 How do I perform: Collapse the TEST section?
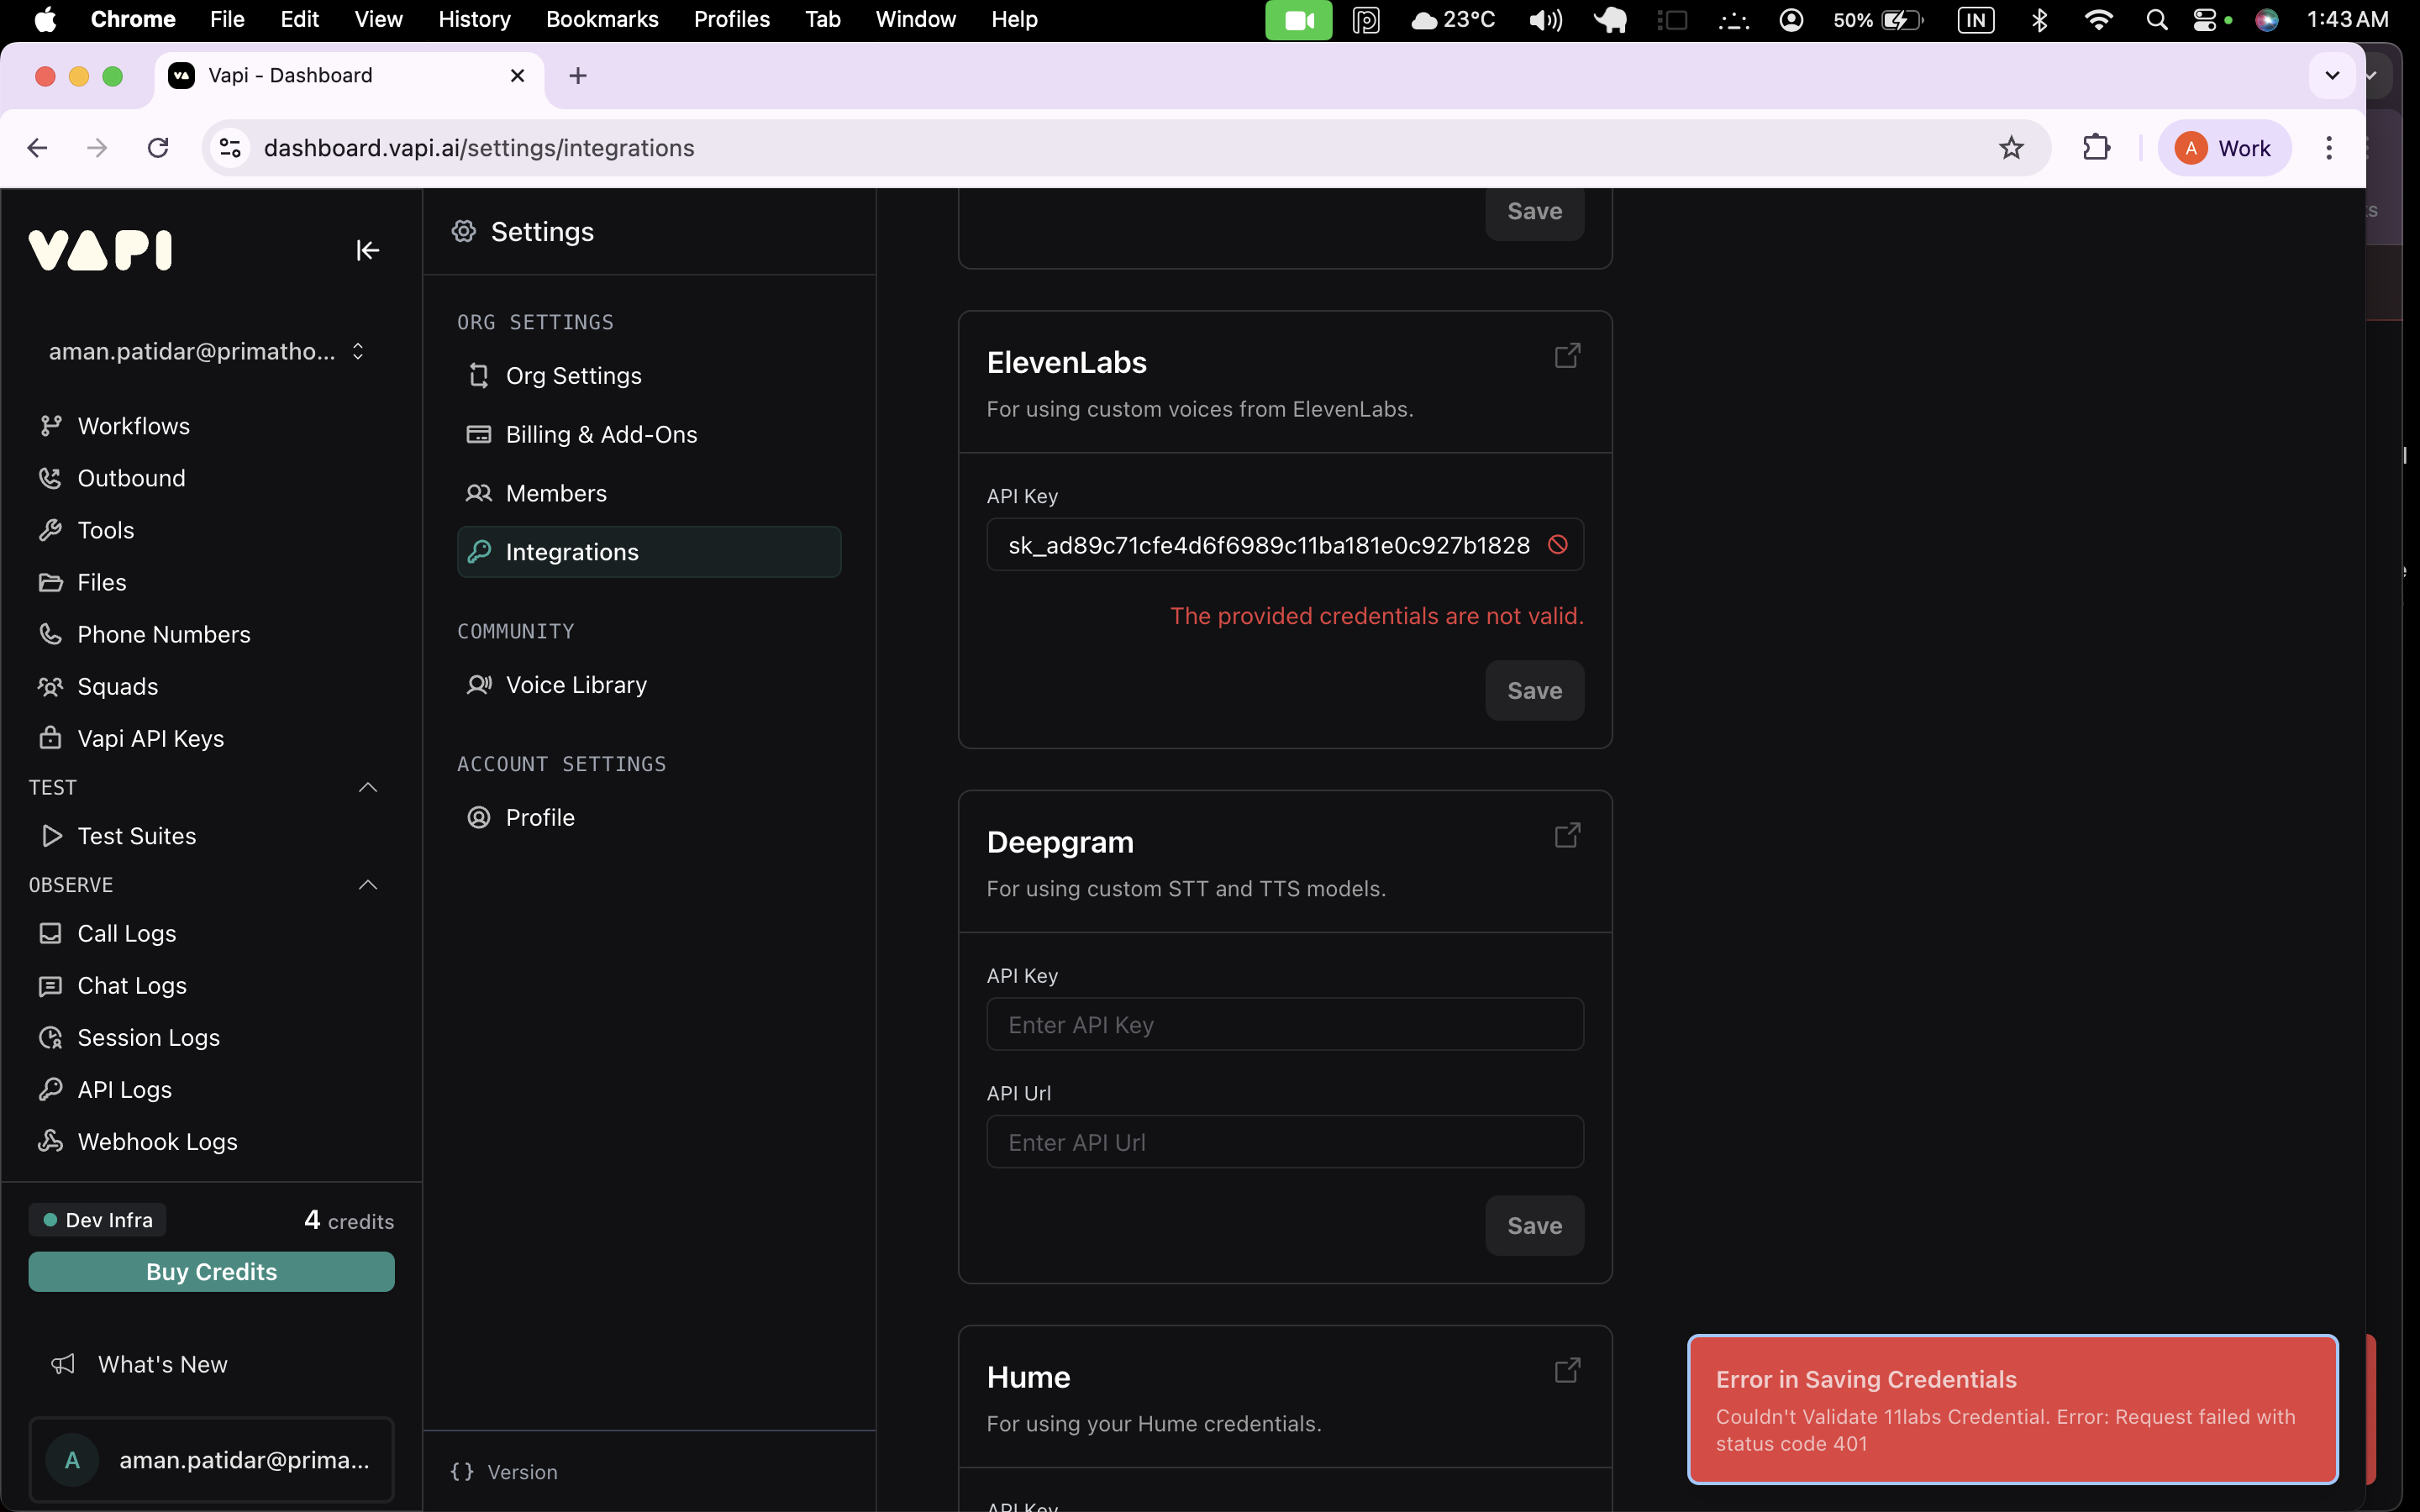pos(368,786)
